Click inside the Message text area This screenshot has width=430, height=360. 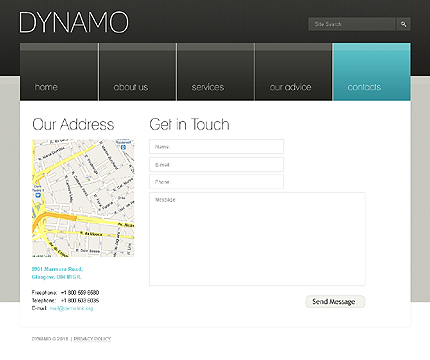pyautogui.click(x=257, y=239)
